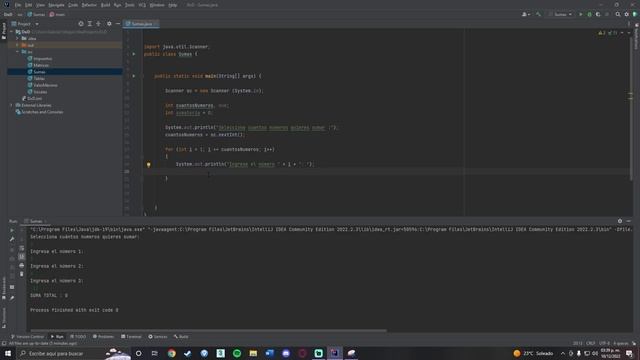The image size is (640, 360).
Task: Open the Windows Start menu
Action: point(8,353)
